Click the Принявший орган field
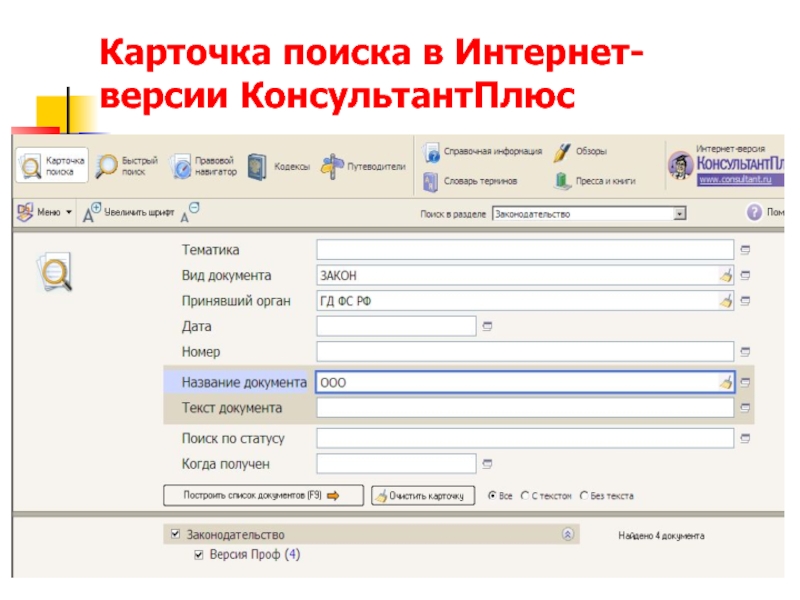800x600 pixels. [x=517, y=301]
